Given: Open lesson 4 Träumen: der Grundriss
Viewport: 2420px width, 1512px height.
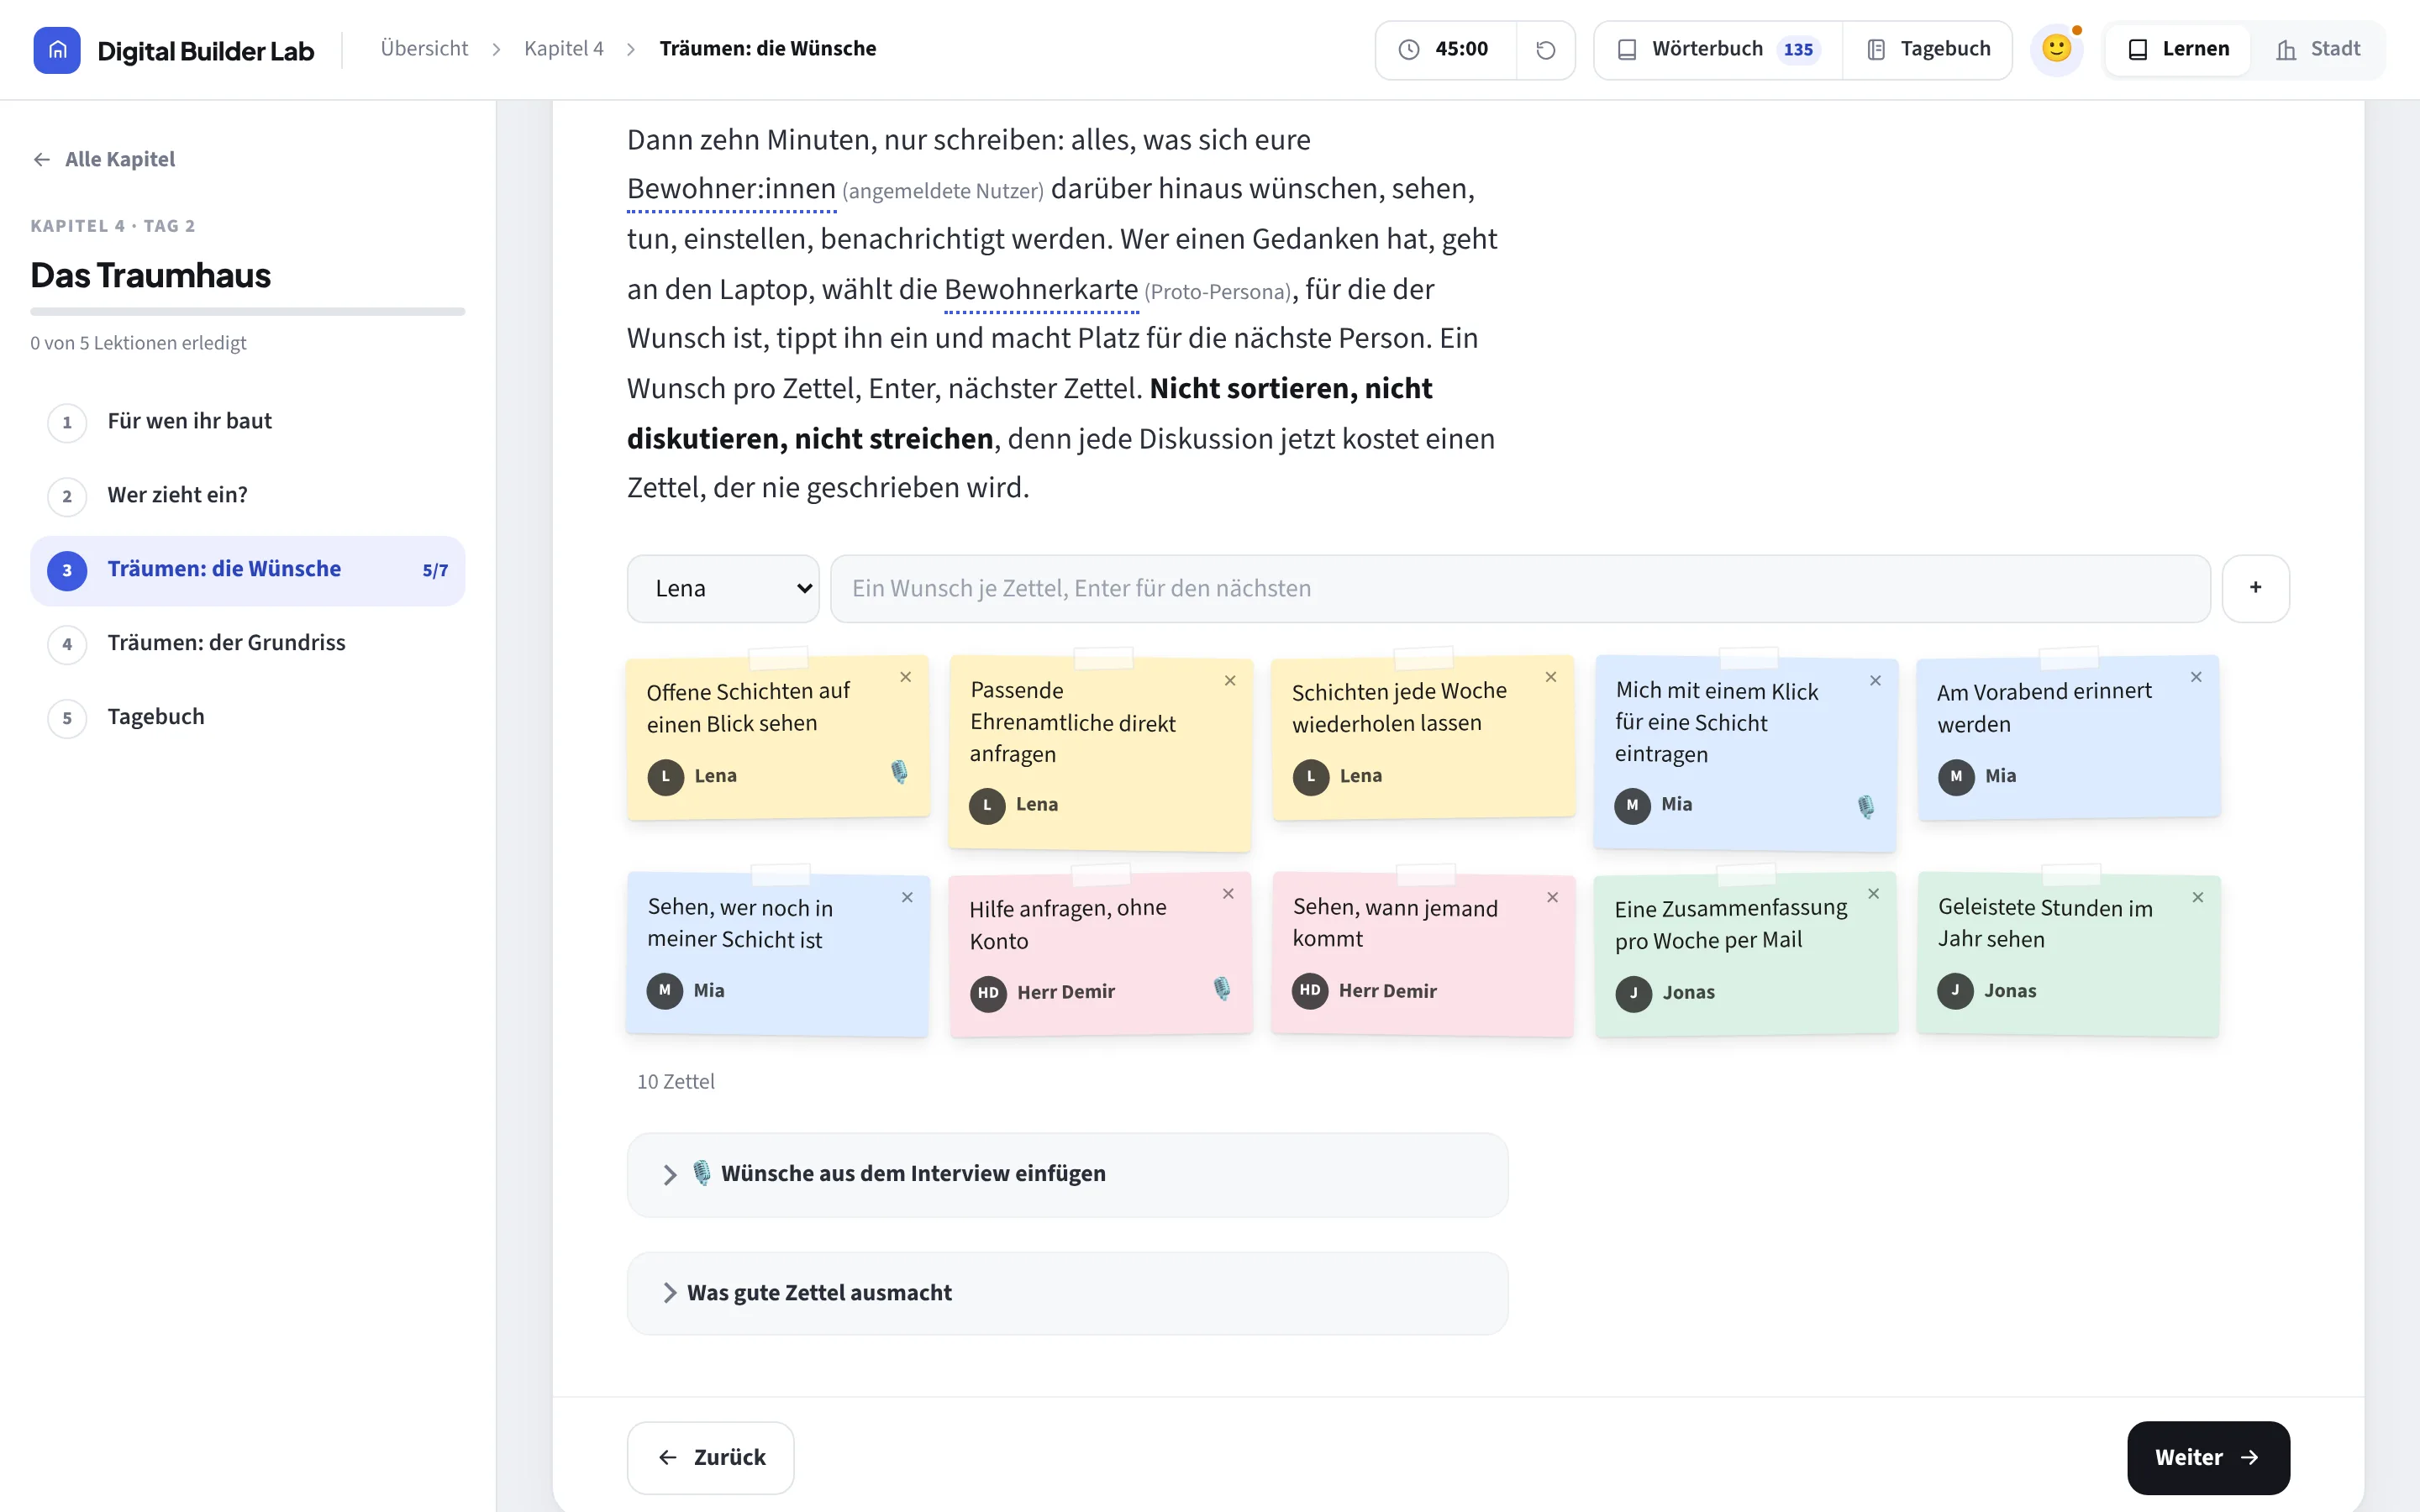Looking at the screenshot, I should pyautogui.click(x=248, y=644).
